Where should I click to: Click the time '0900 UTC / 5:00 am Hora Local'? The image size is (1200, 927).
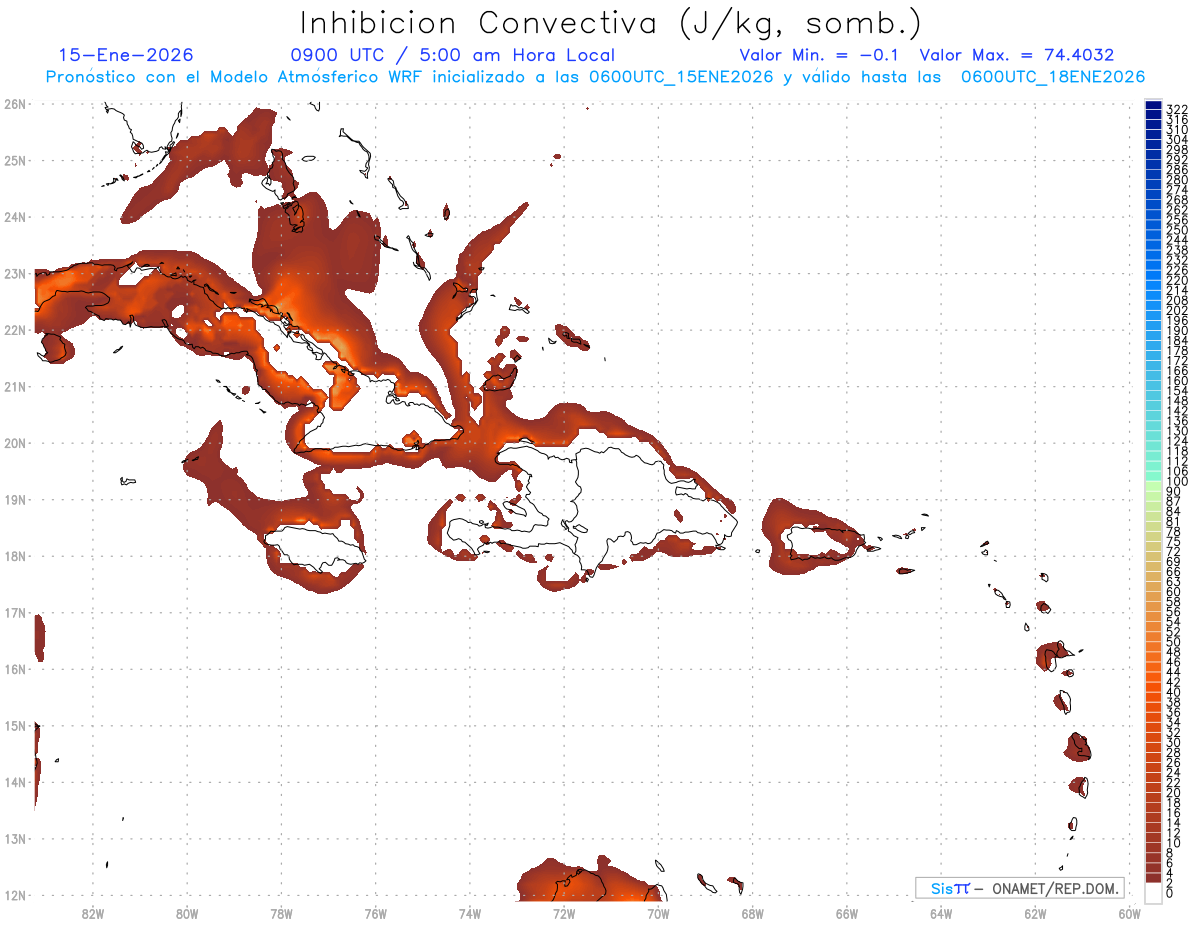452,55
